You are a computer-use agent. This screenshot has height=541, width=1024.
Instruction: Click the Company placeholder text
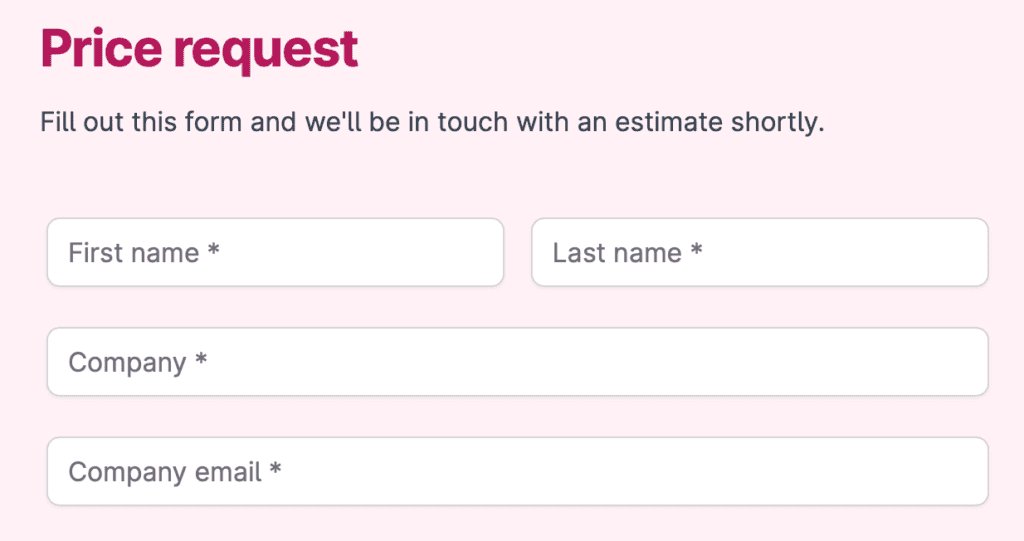(x=127, y=362)
